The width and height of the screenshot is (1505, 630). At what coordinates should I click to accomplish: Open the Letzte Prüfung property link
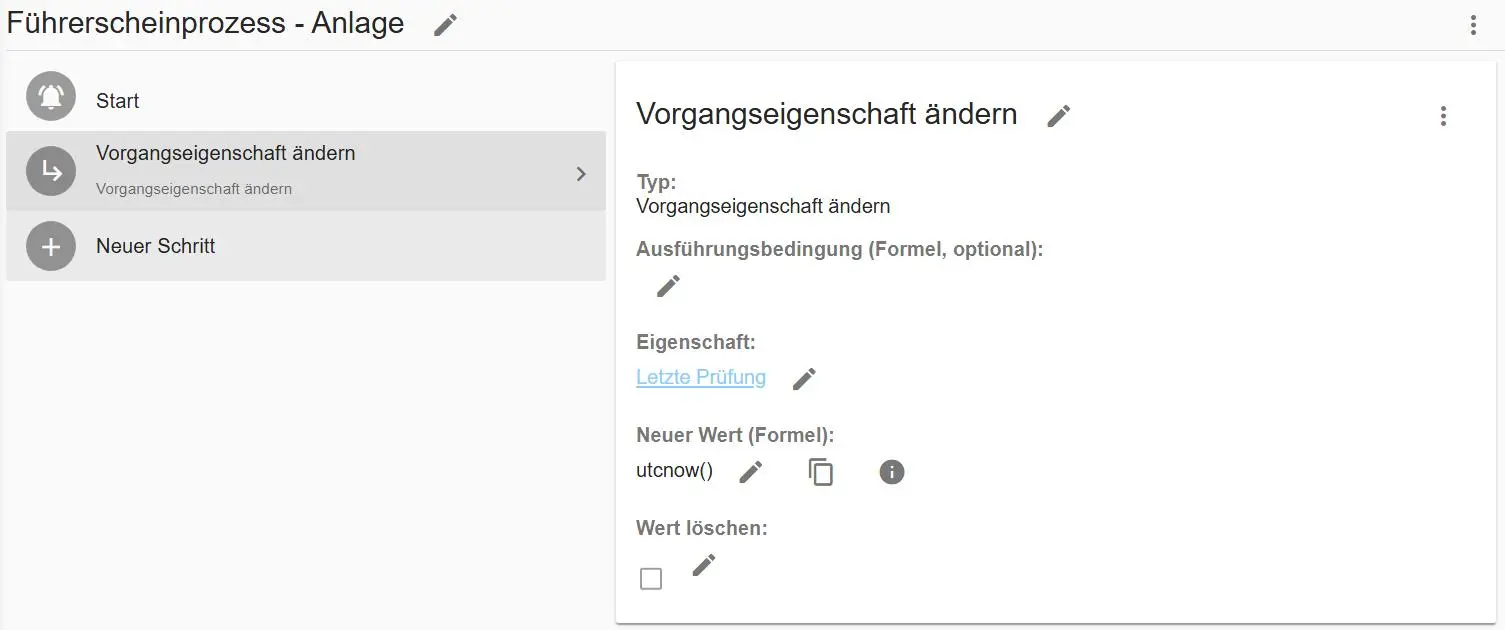pyautogui.click(x=701, y=377)
